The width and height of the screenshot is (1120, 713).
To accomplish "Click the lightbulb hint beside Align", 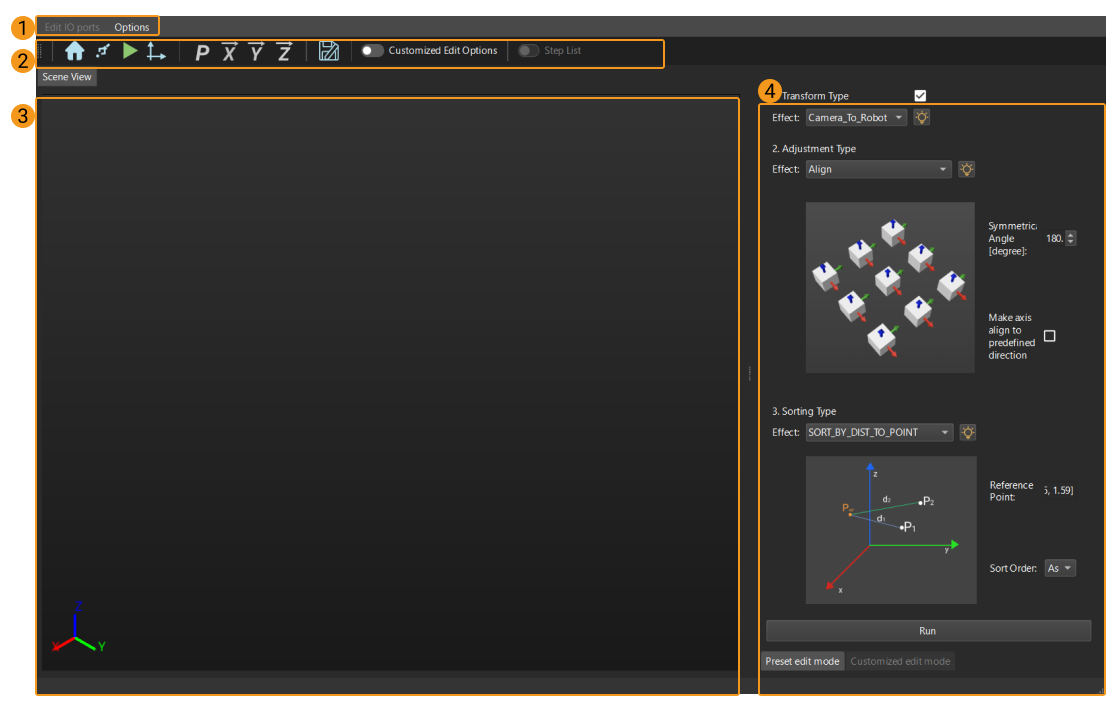I will (966, 169).
